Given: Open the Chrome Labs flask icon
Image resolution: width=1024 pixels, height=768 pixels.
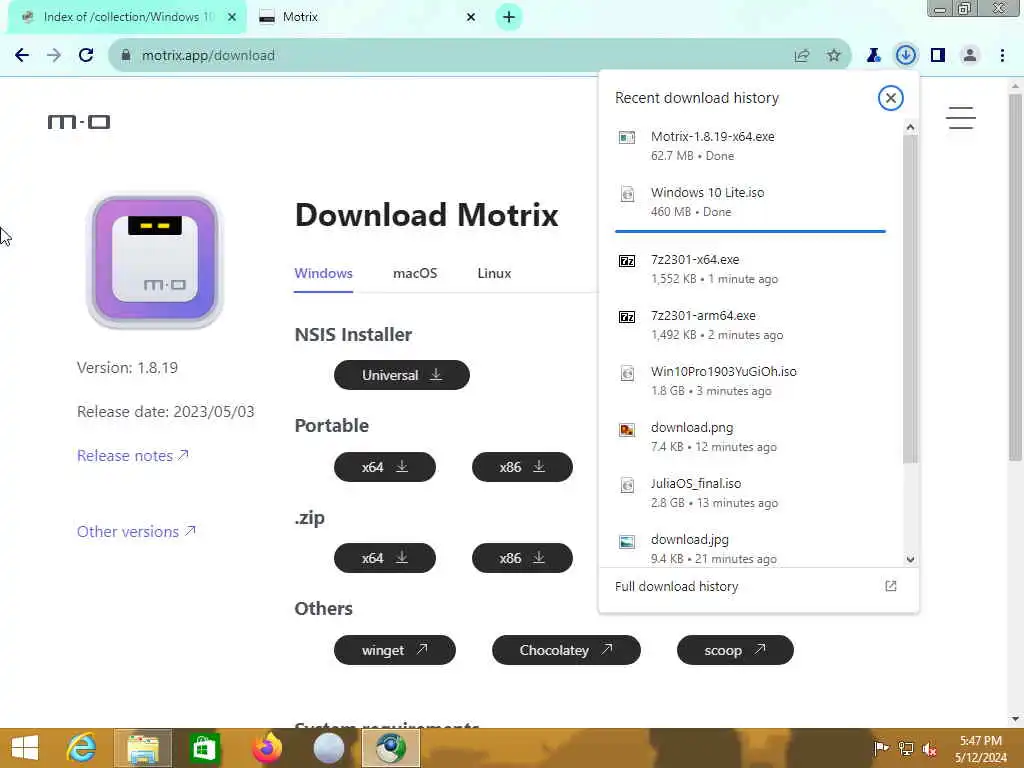Looking at the screenshot, I should point(873,56).
